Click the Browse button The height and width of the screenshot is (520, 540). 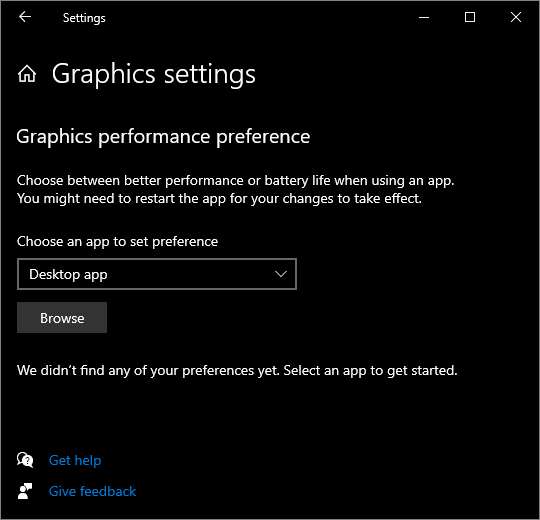pyautogui.click(x=62, y=318)
